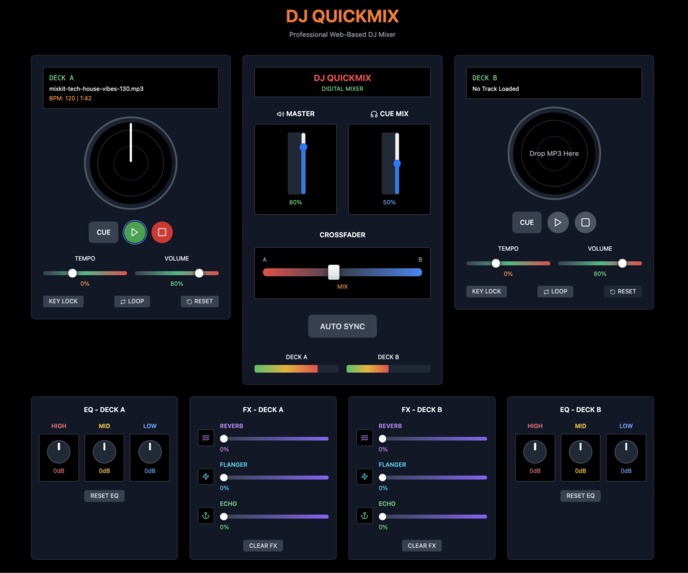Click the AUTO SYNC button
The width and height of the screenshot is (688, 573).
(342, 326)
